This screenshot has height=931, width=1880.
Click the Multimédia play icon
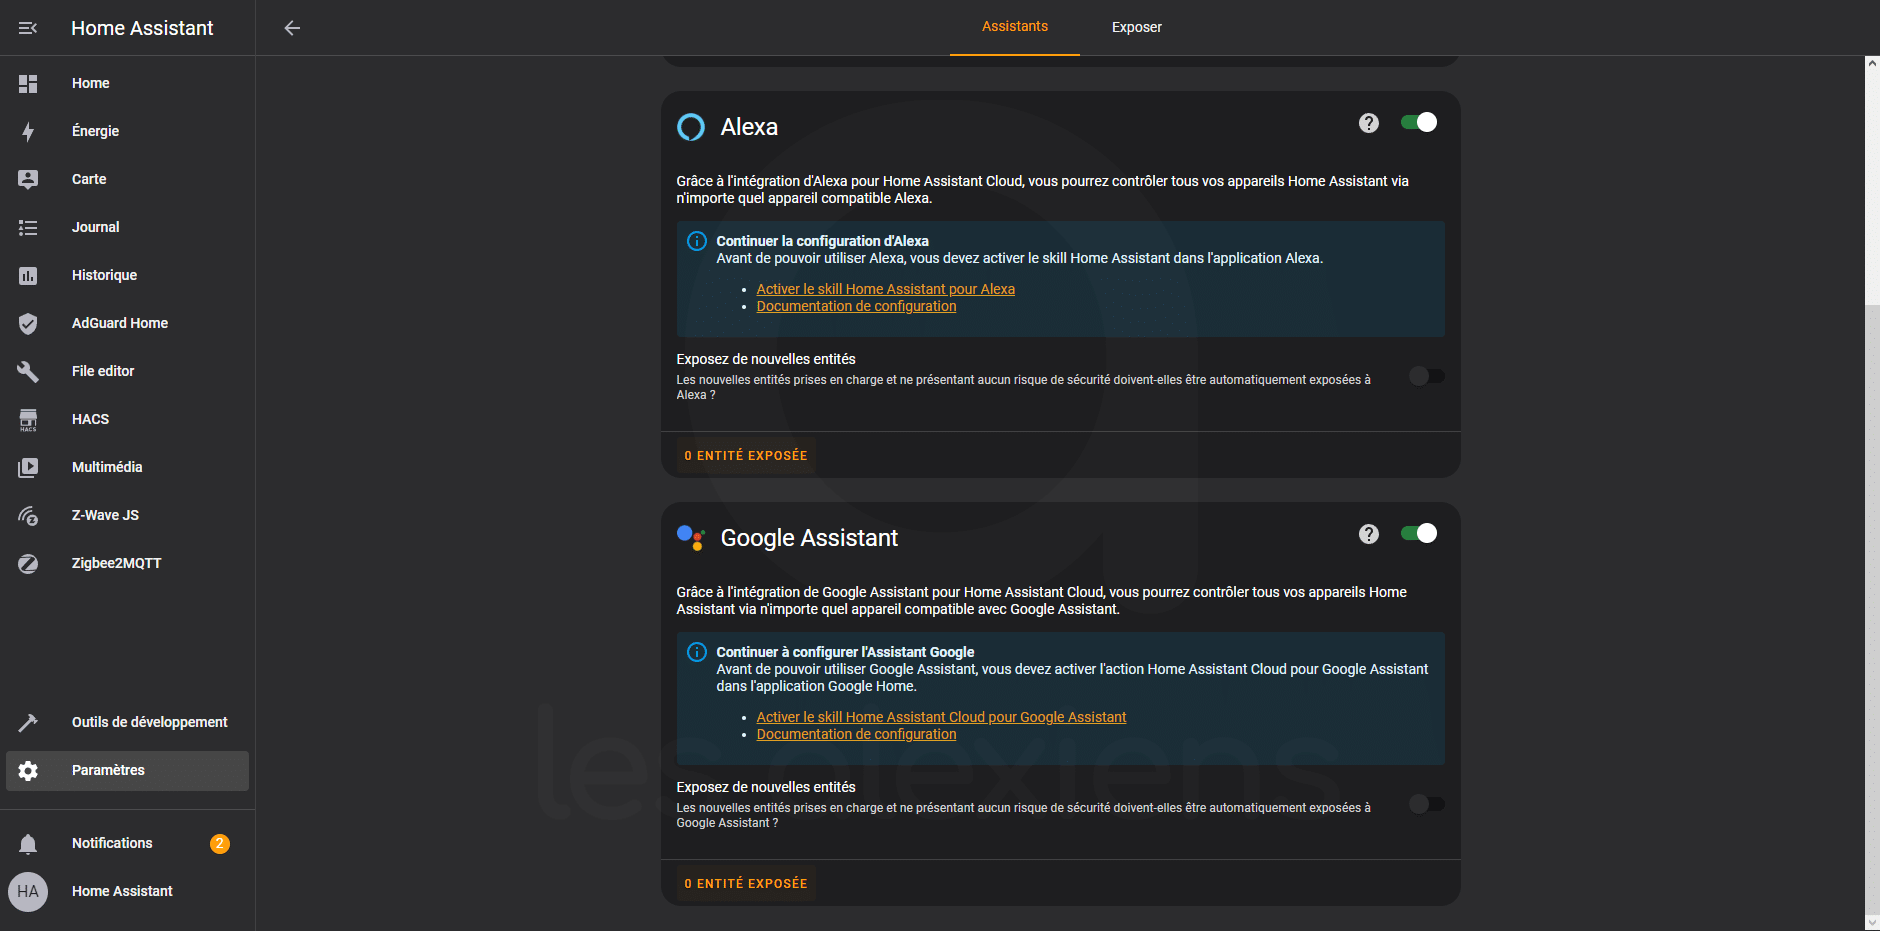tap(28, 468)
